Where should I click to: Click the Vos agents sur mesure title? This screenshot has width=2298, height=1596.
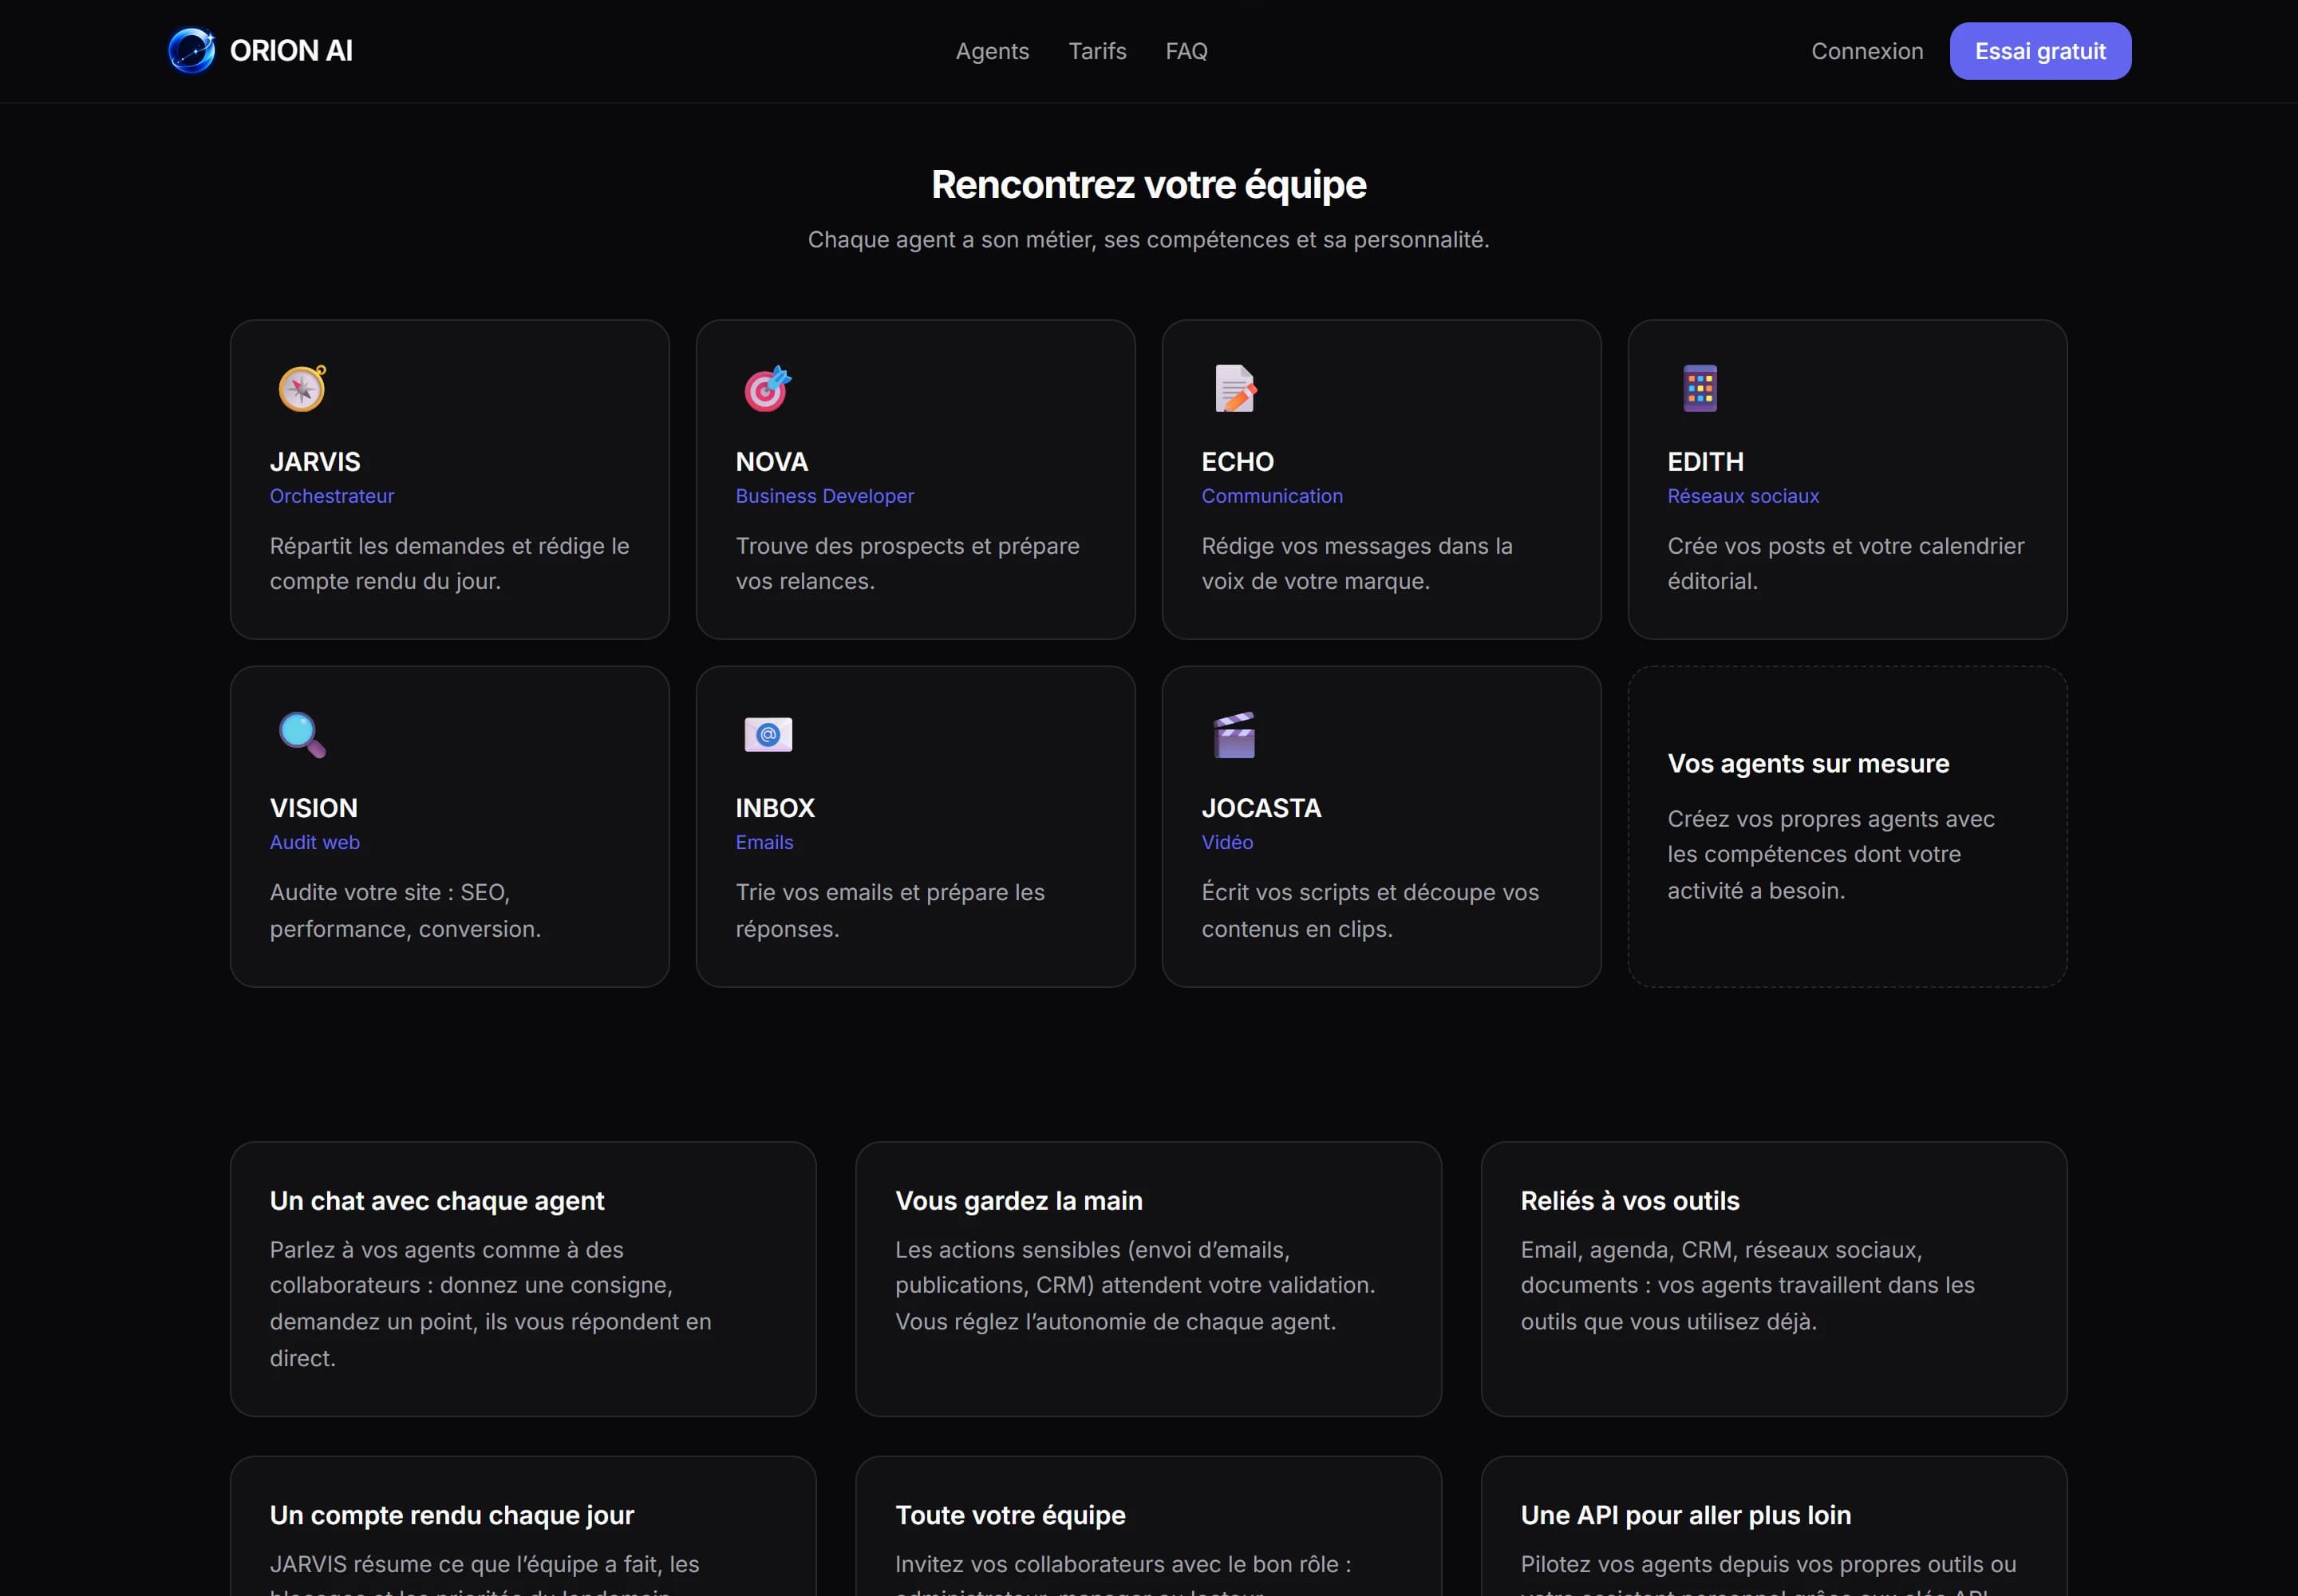(1808, 764)
